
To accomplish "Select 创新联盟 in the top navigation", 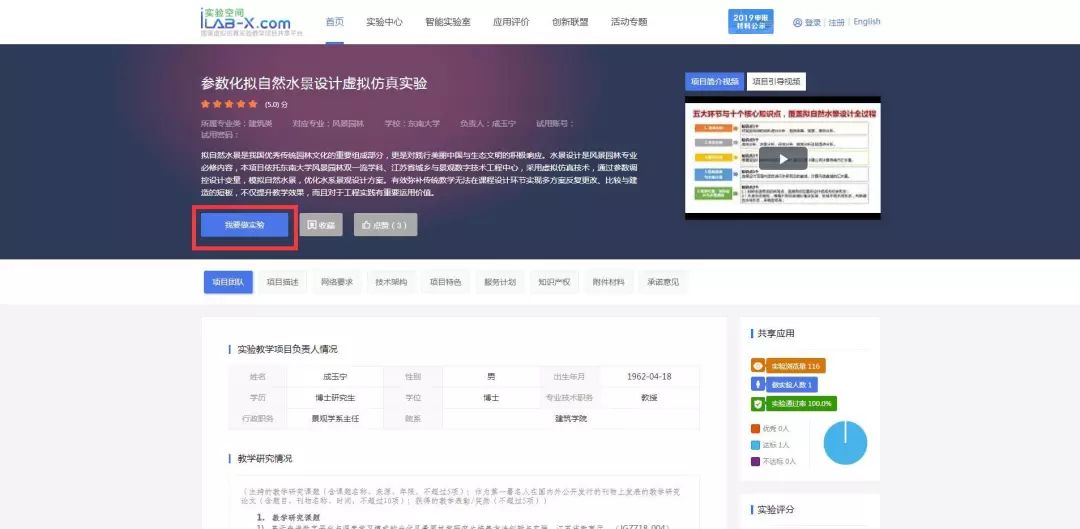I will coord(570,21).
